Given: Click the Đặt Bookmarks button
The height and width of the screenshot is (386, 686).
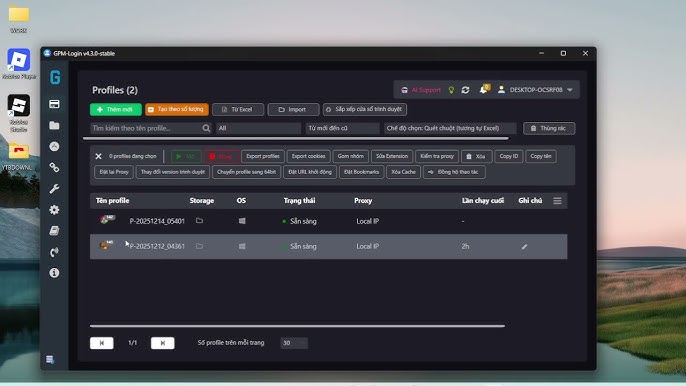Looking at the screenshot, I should [x=361, y=172].
